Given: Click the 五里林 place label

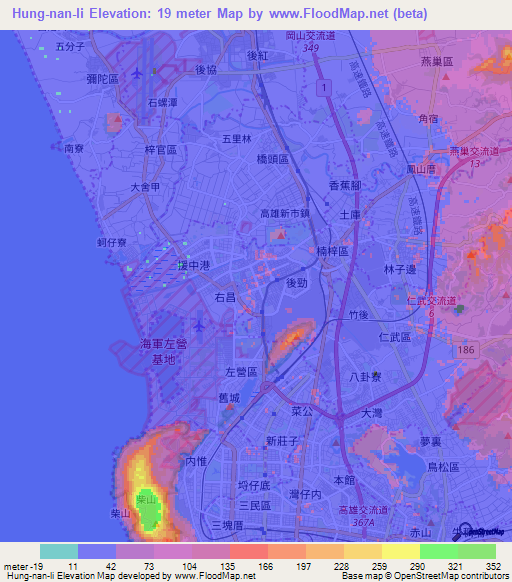Looking at the screenshot, I should coord(237,139).
